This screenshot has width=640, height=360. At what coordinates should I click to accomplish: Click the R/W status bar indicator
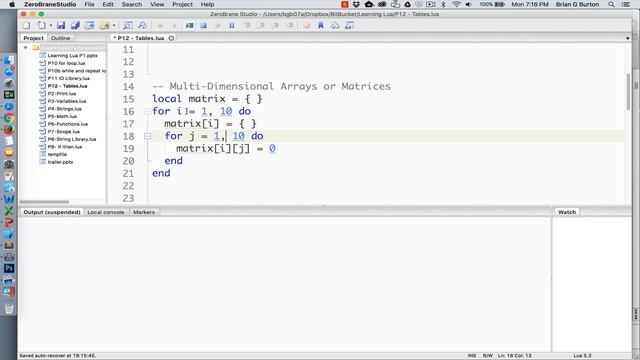coord(487,356)
